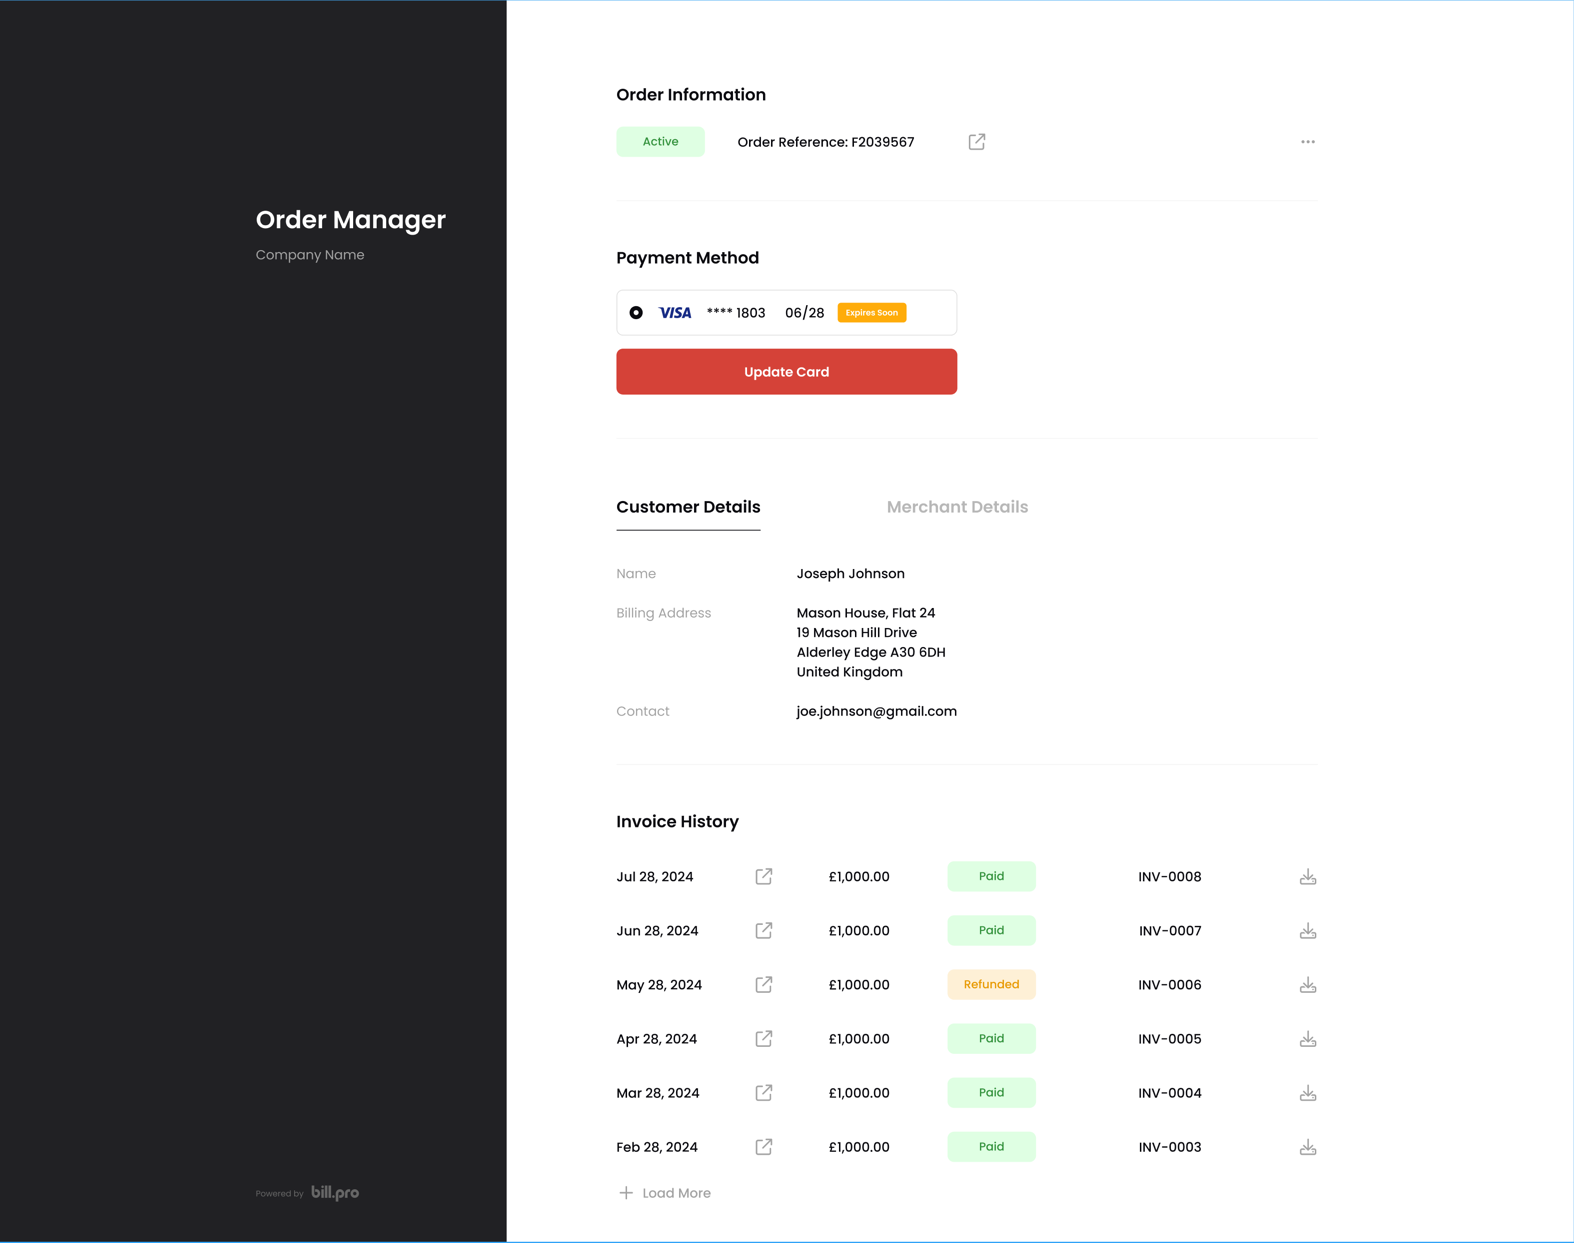Download invoice INV-0003
Image resolution: width=1574 pixels, height=1243 pixels.
(1308, 1147)
